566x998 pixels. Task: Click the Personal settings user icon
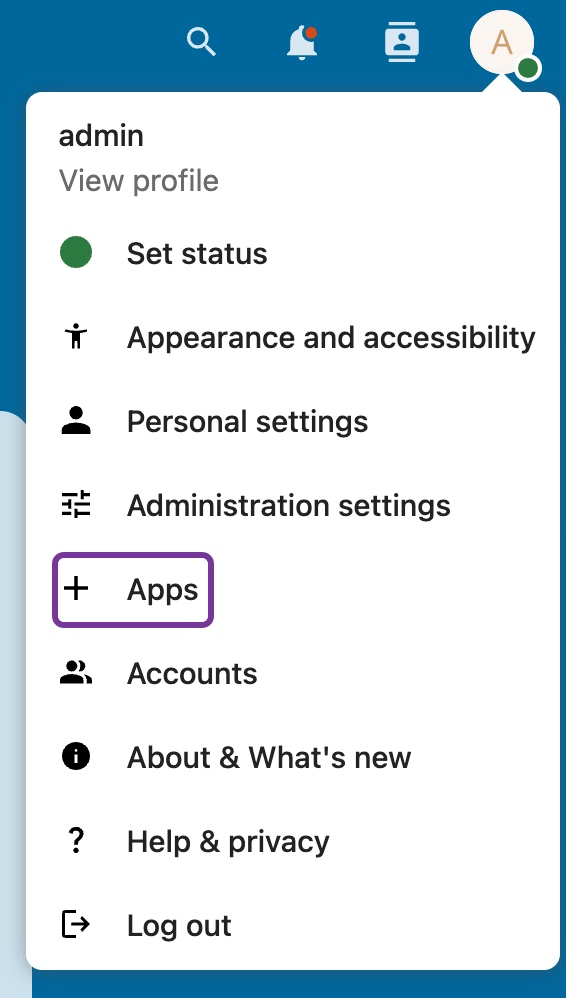coord(76,421)
